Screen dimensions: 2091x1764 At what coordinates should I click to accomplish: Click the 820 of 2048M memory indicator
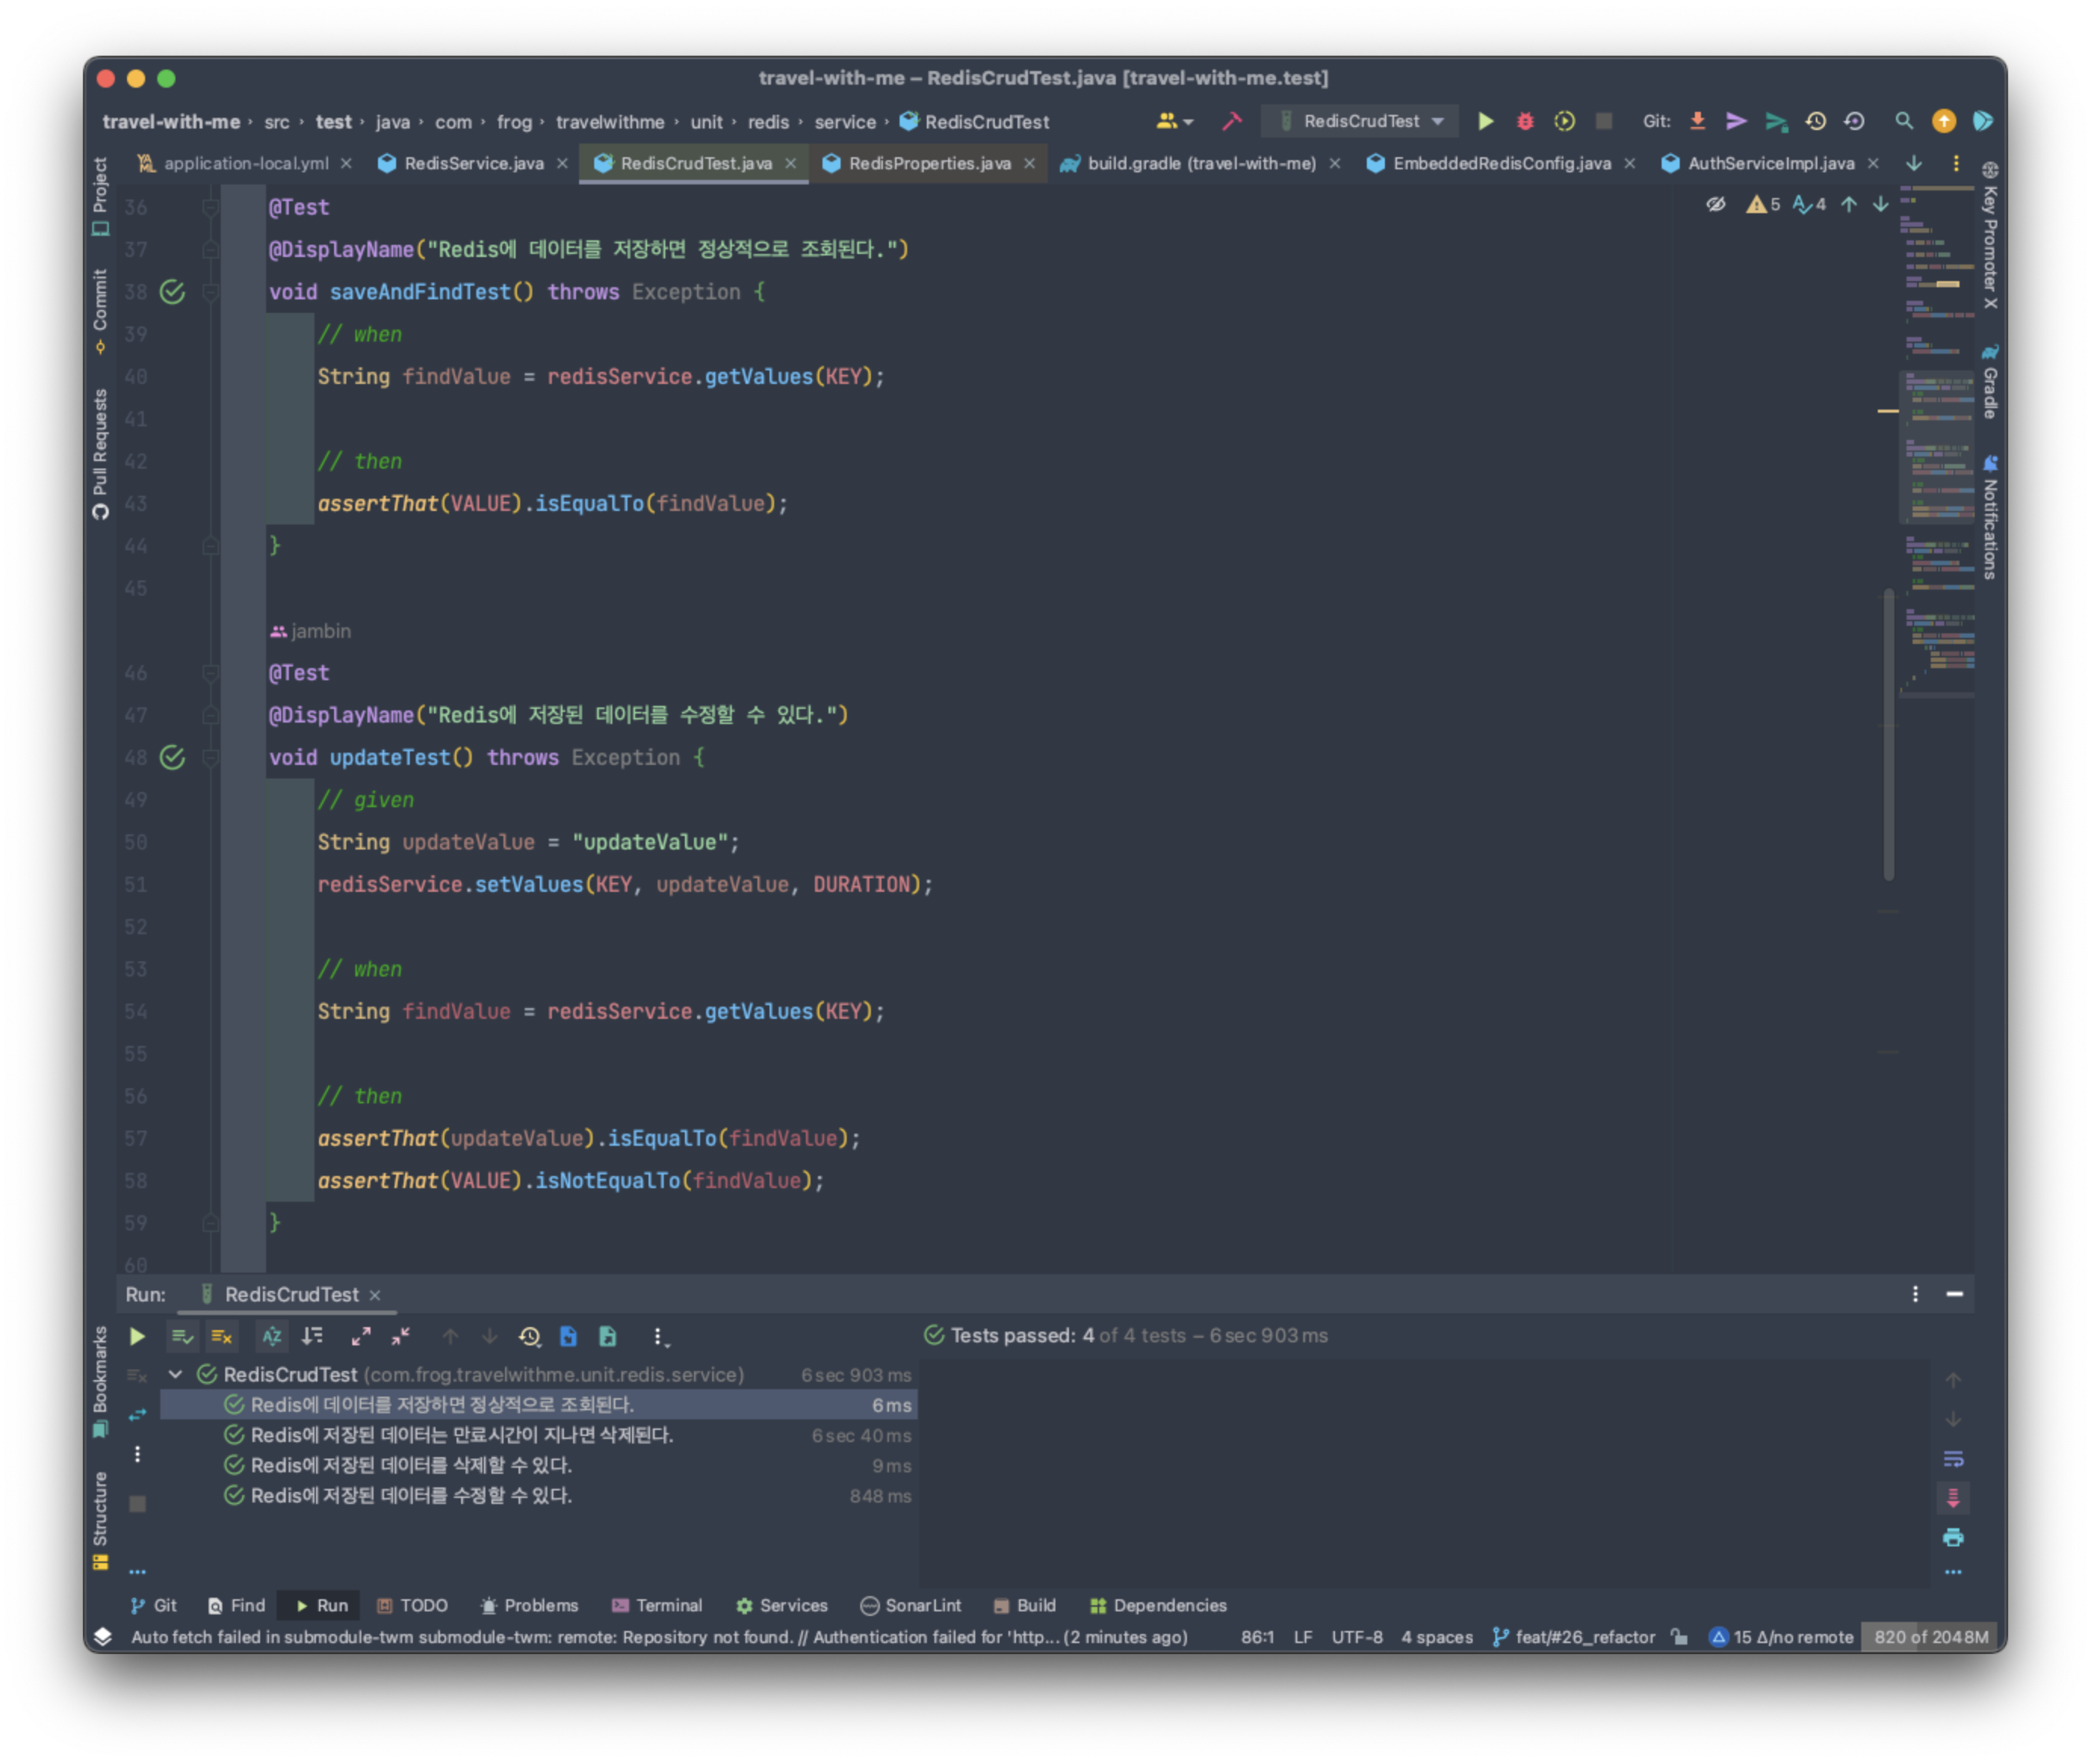click(1930, 1637)
